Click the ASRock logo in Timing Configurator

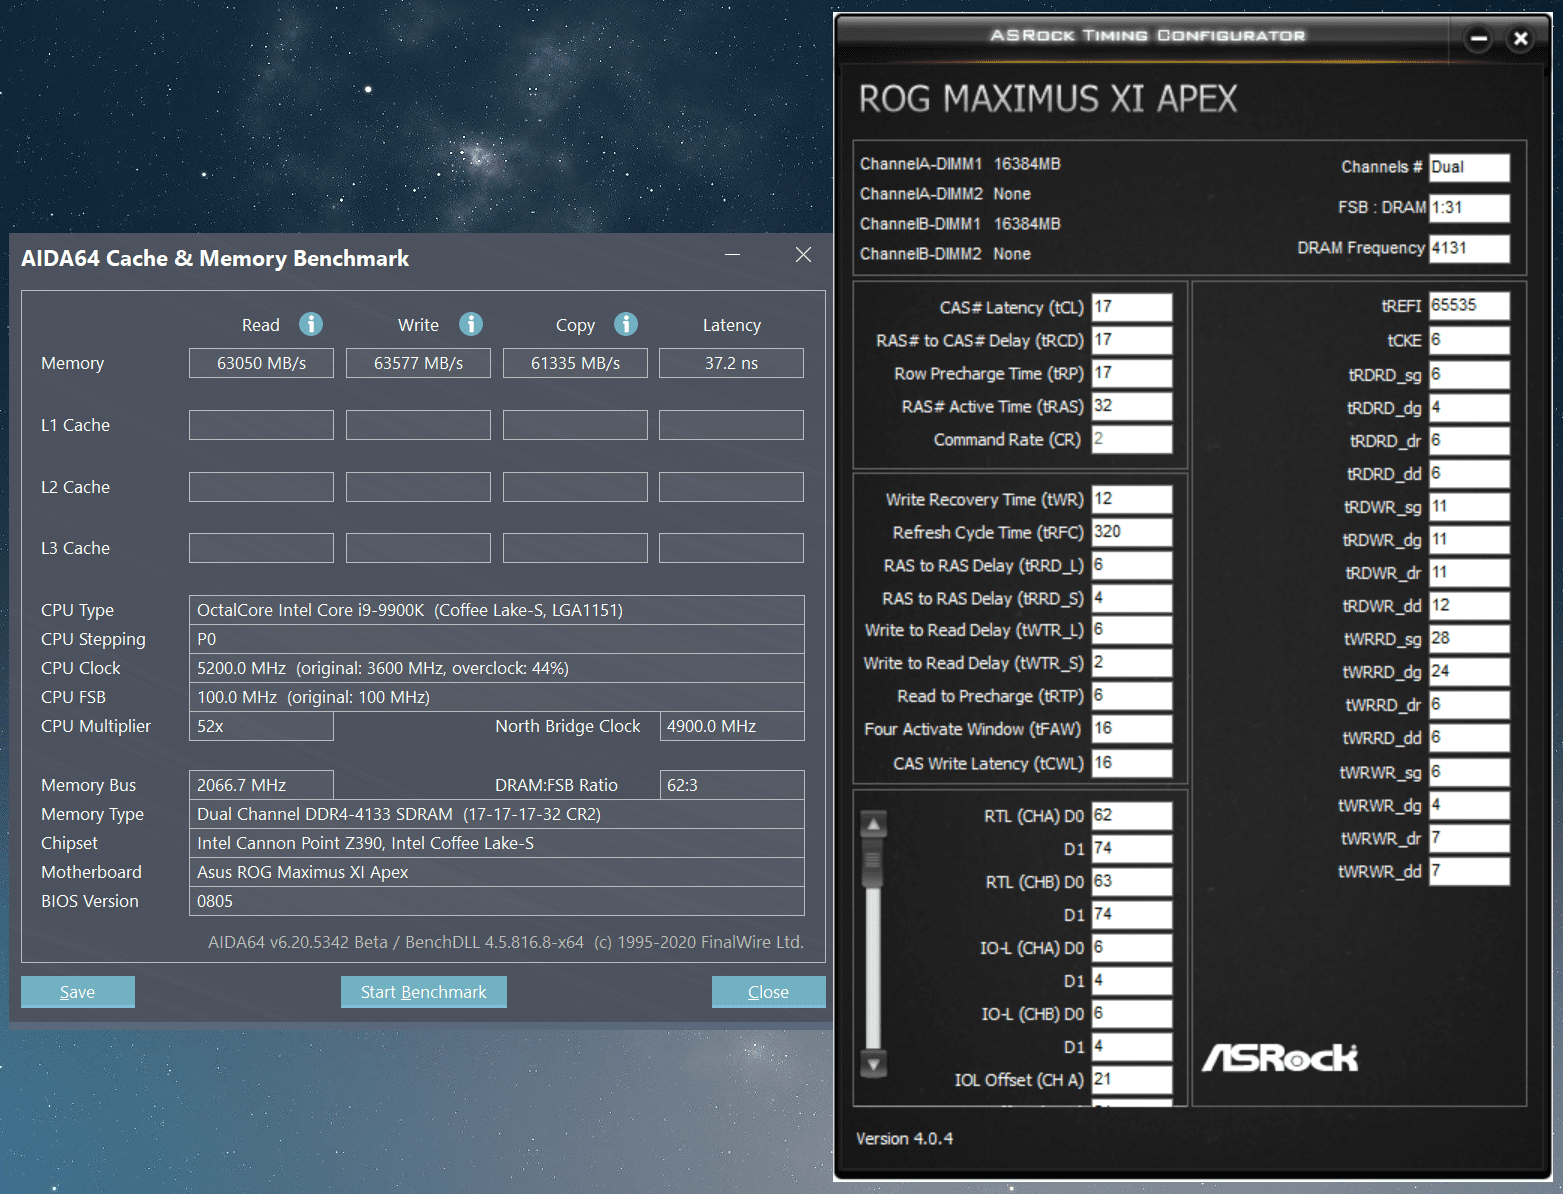[1280, 1058]
